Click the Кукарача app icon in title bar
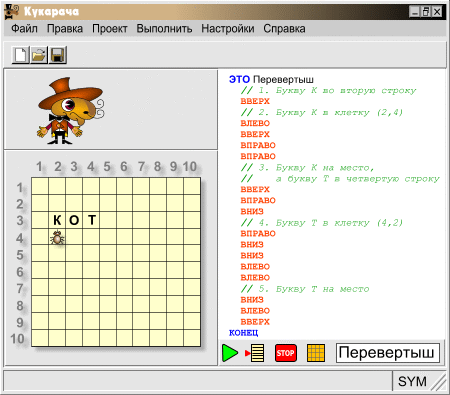Image resolution: width=450 pixels, height=395 pixels. pyautogui.click(x=12, y=12)
